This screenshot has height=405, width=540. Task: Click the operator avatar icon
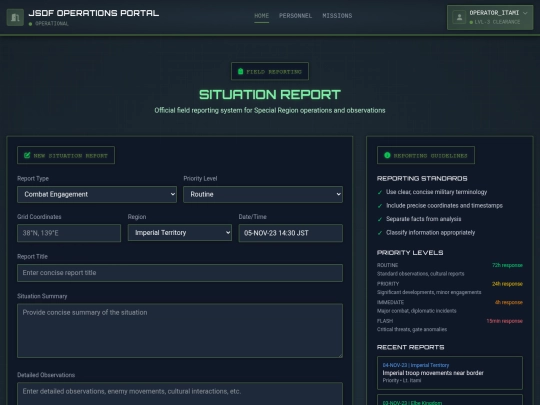coord(459,17)
